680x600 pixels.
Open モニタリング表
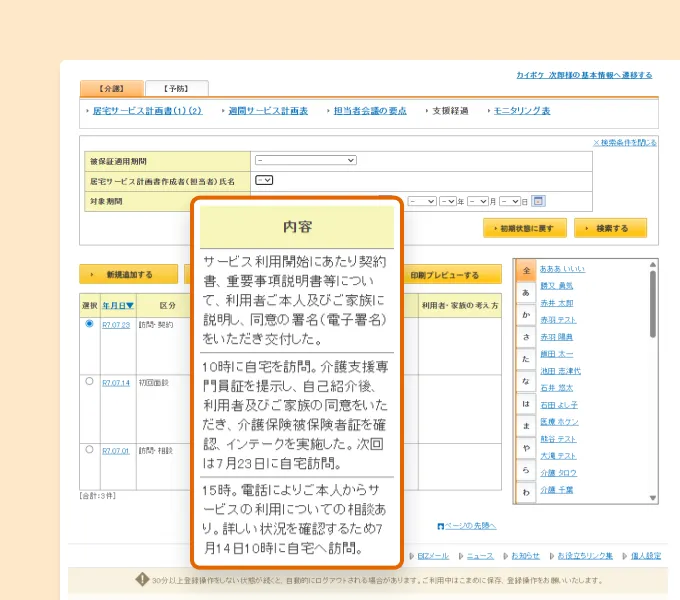pyautogui.click(x=522, y=111)
